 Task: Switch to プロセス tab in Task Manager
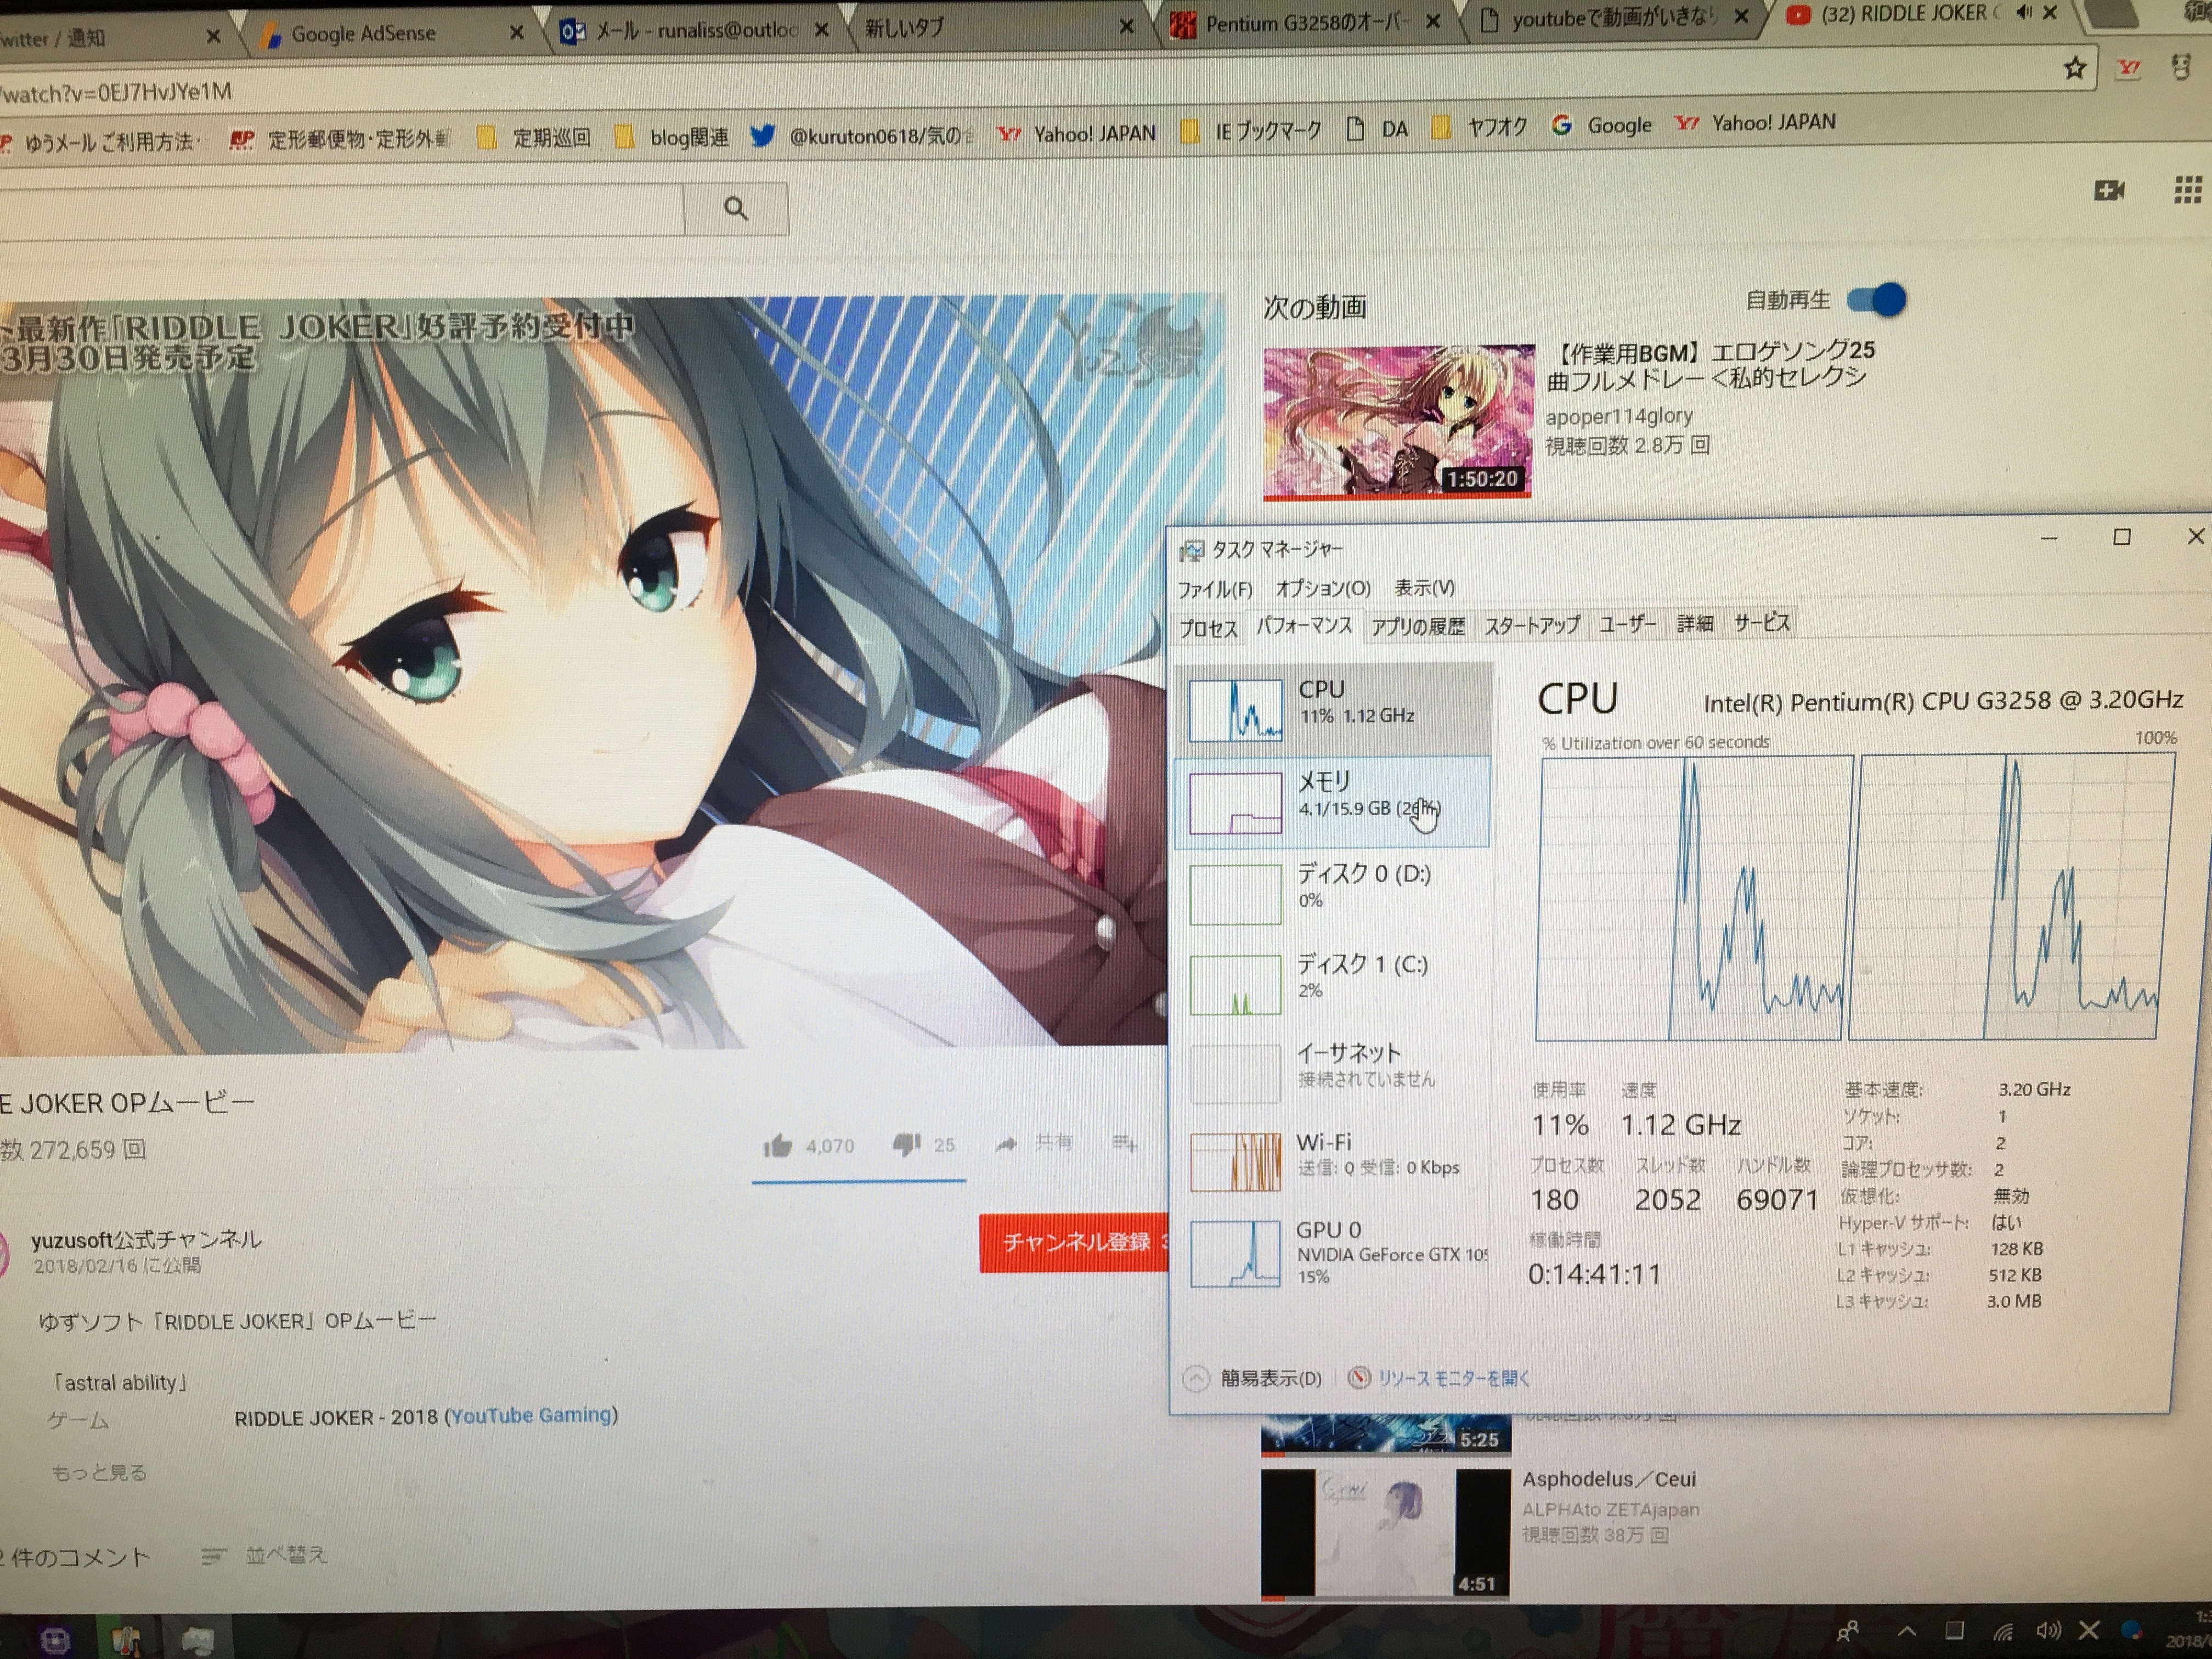[x=1208, y=628]
